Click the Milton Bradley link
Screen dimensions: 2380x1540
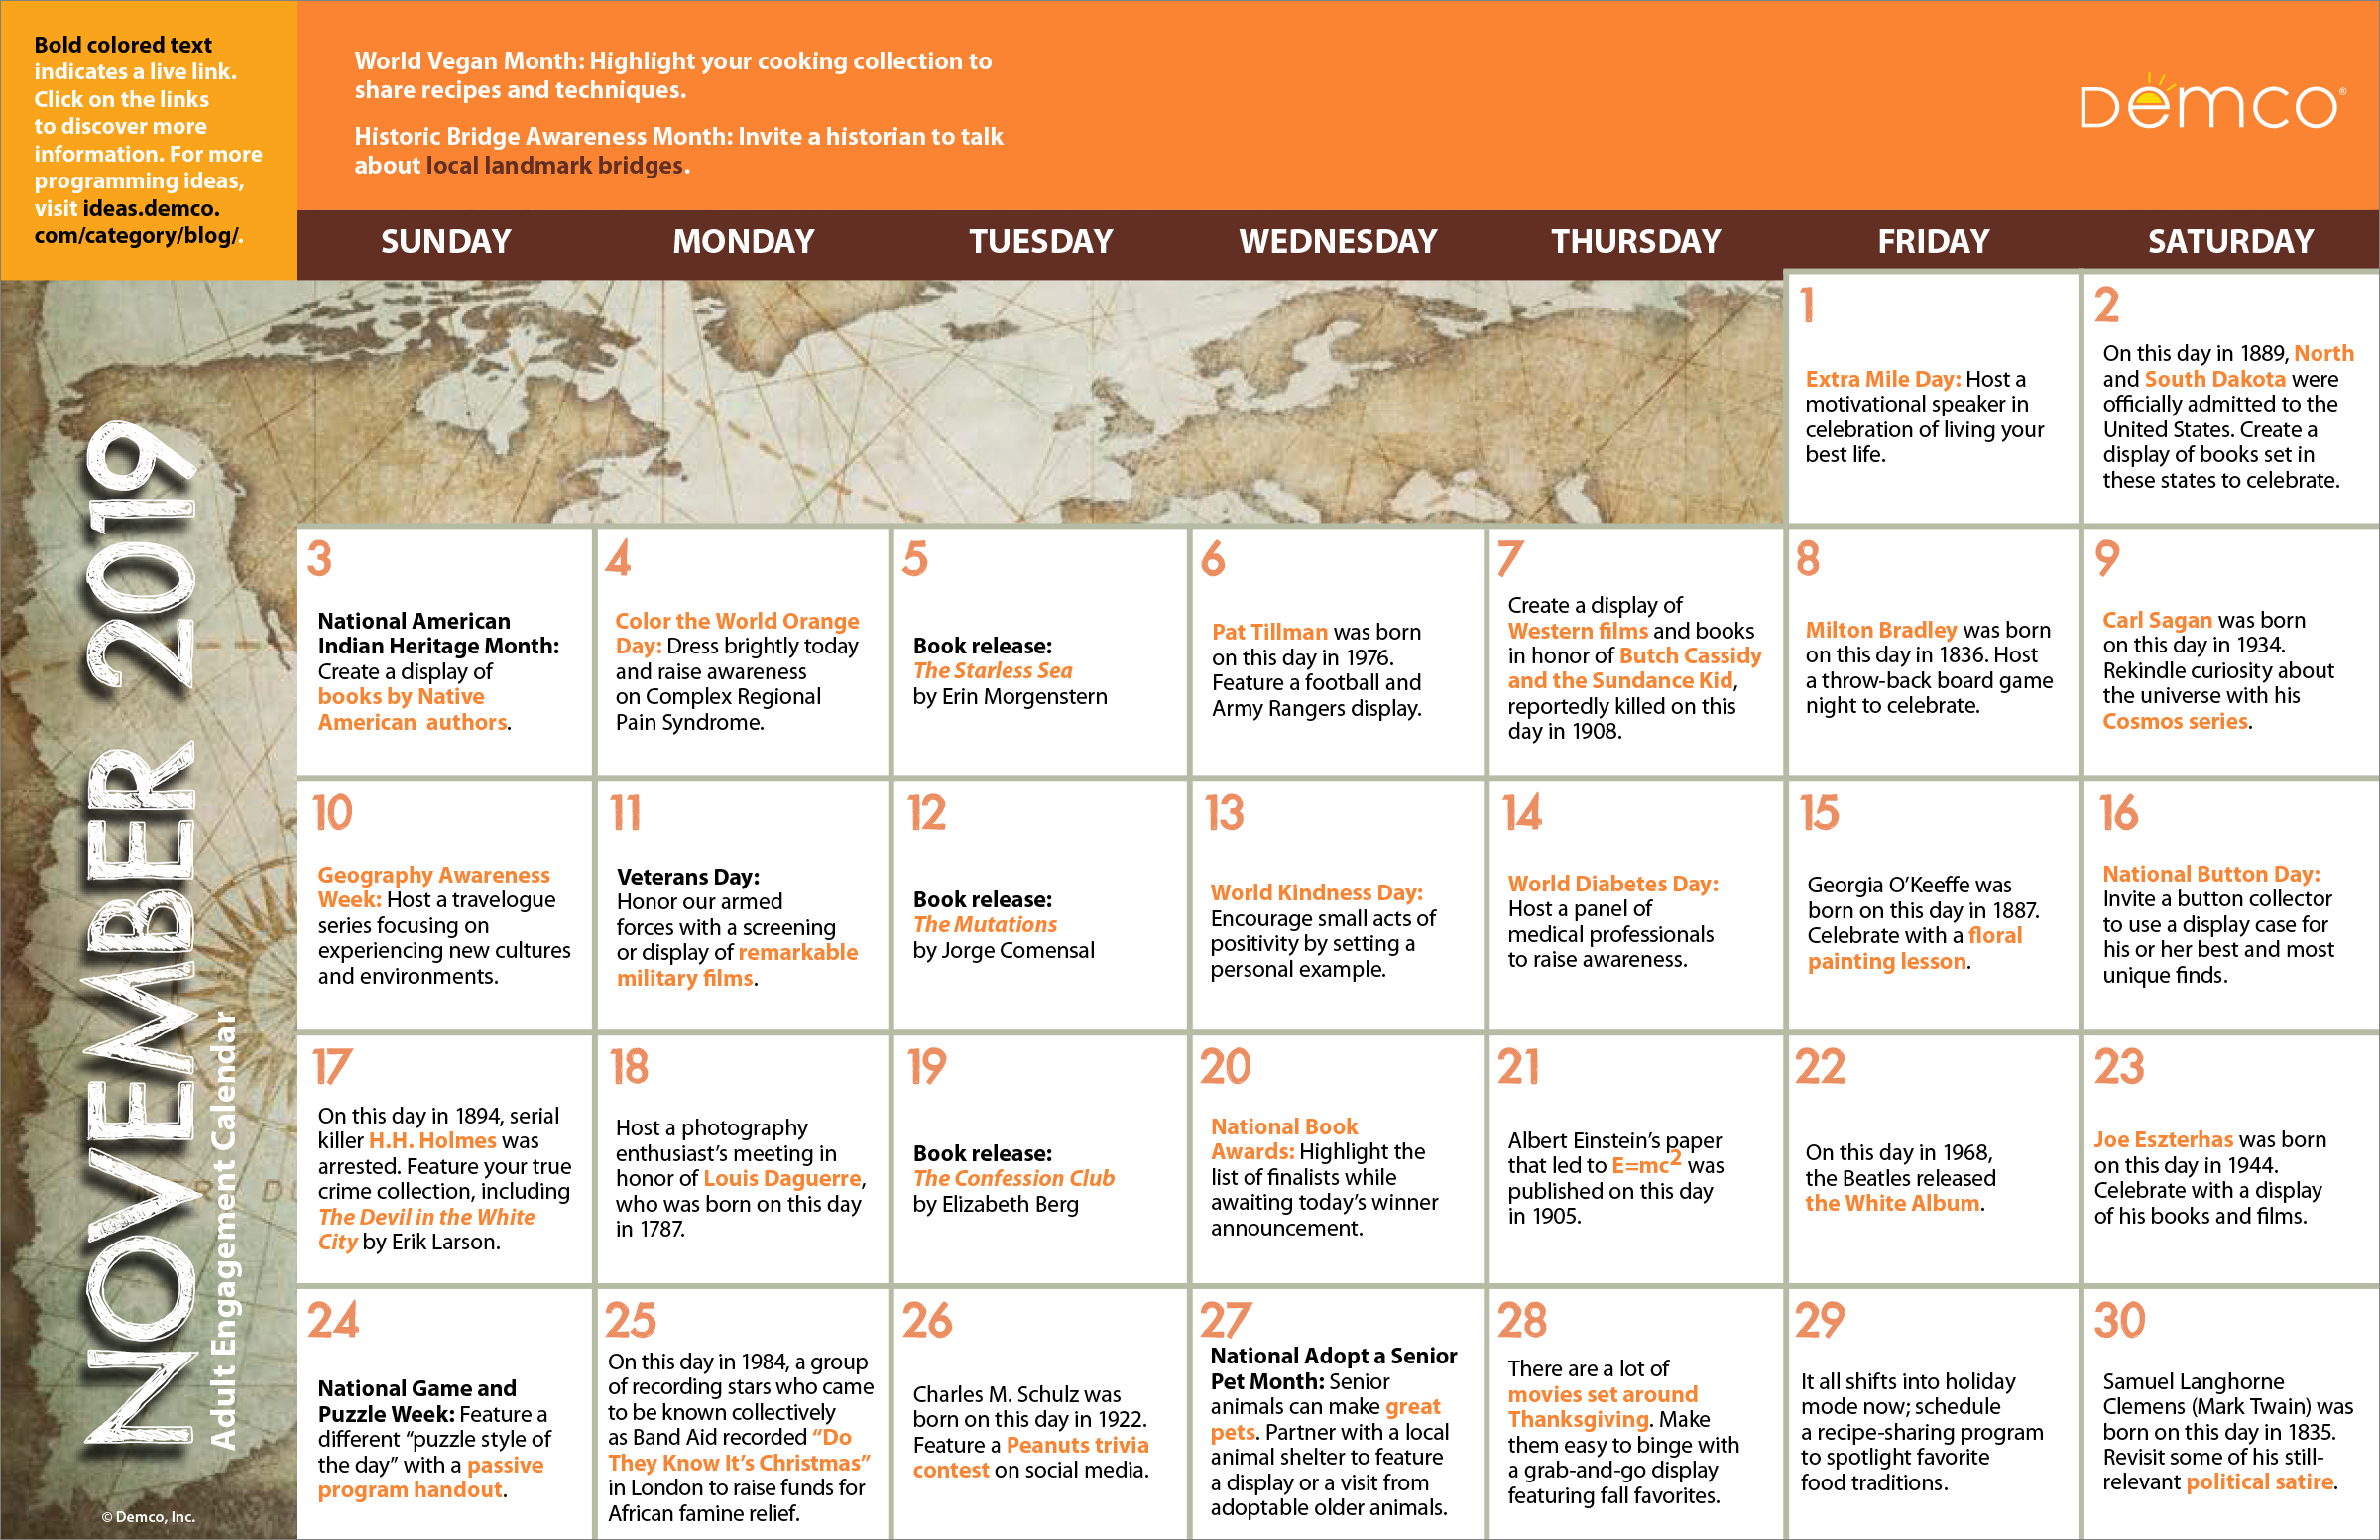pos(1880,630)
